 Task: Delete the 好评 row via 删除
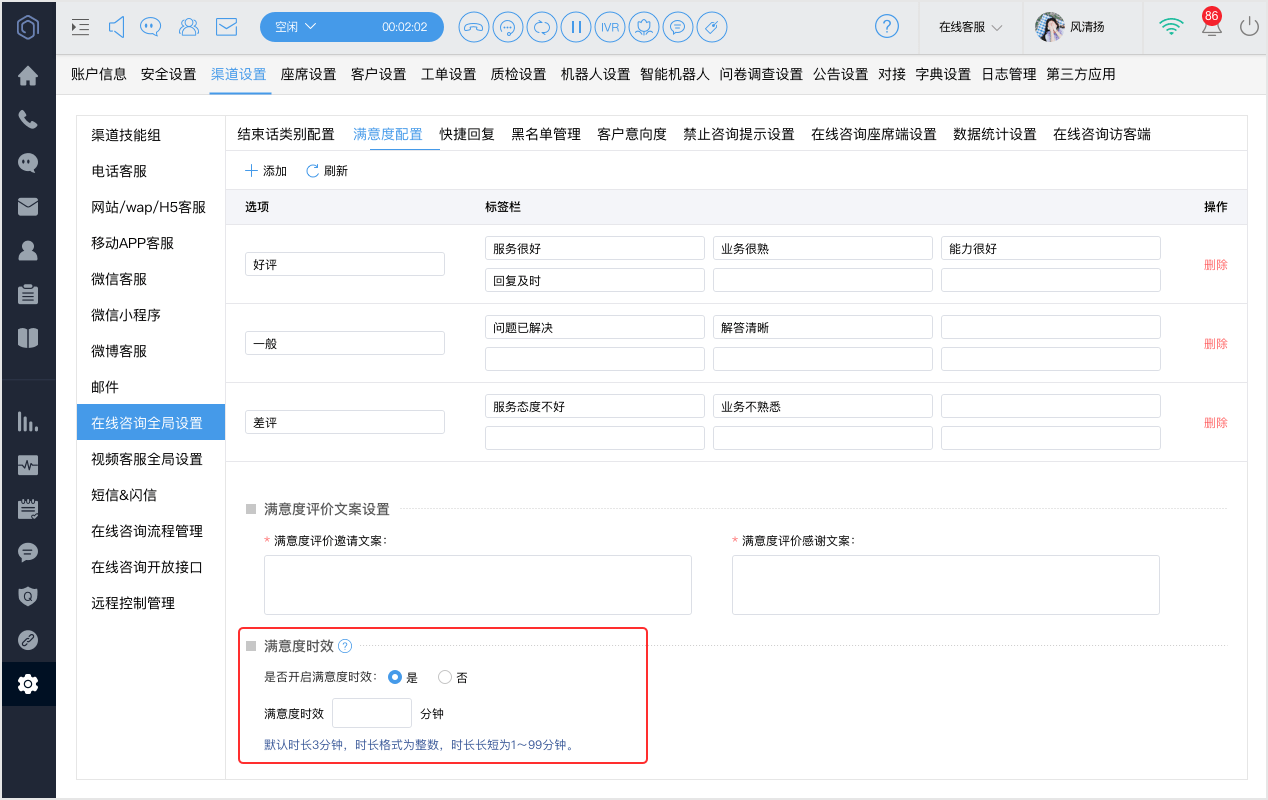(x=1216, y=265)
